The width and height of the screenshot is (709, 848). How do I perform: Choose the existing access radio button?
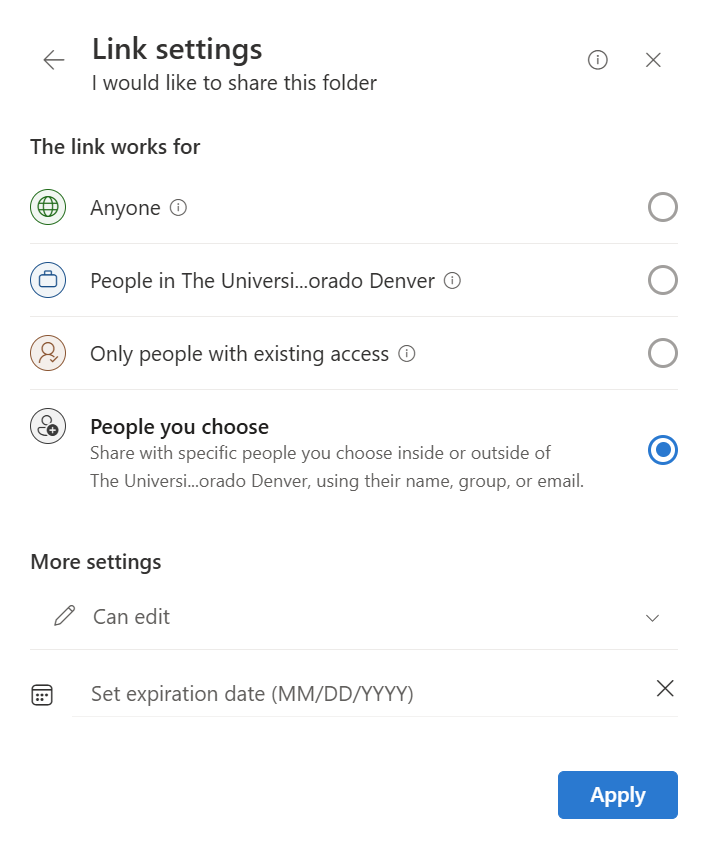pyautogui.click(x=662, y=353)
